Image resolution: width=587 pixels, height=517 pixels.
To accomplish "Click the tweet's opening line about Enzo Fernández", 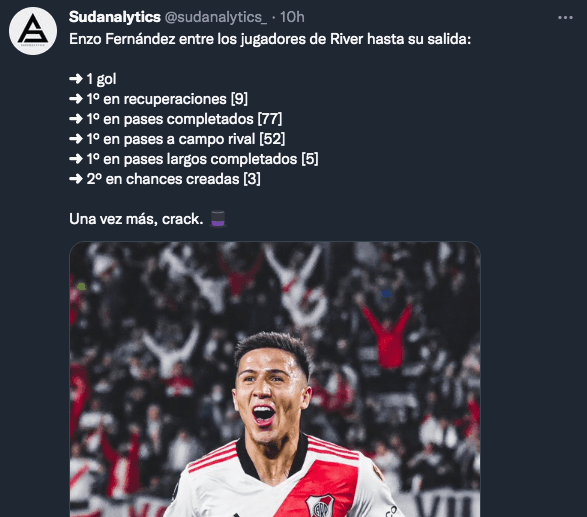I will pos(270,39).
